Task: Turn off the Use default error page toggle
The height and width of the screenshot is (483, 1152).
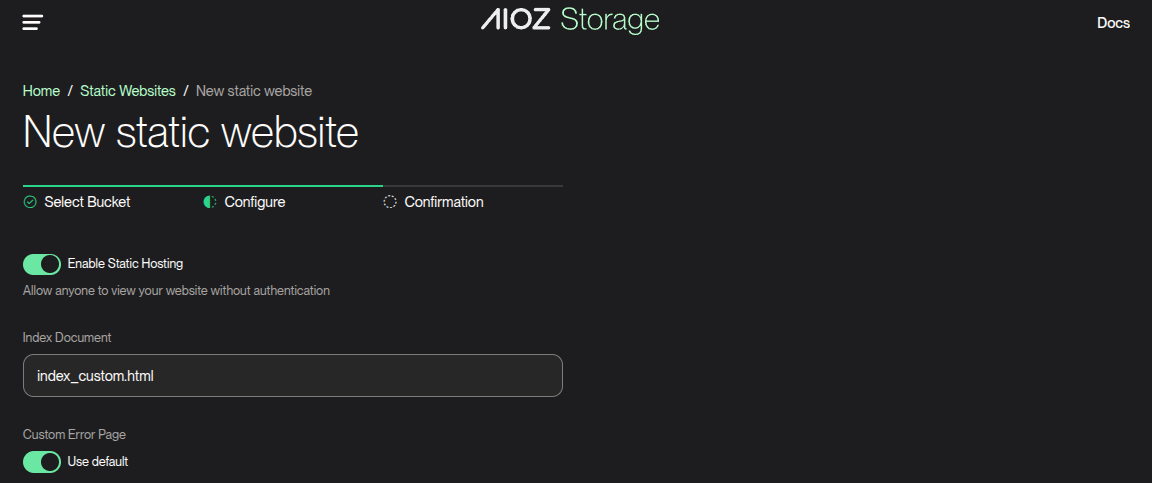Action: 42,462
